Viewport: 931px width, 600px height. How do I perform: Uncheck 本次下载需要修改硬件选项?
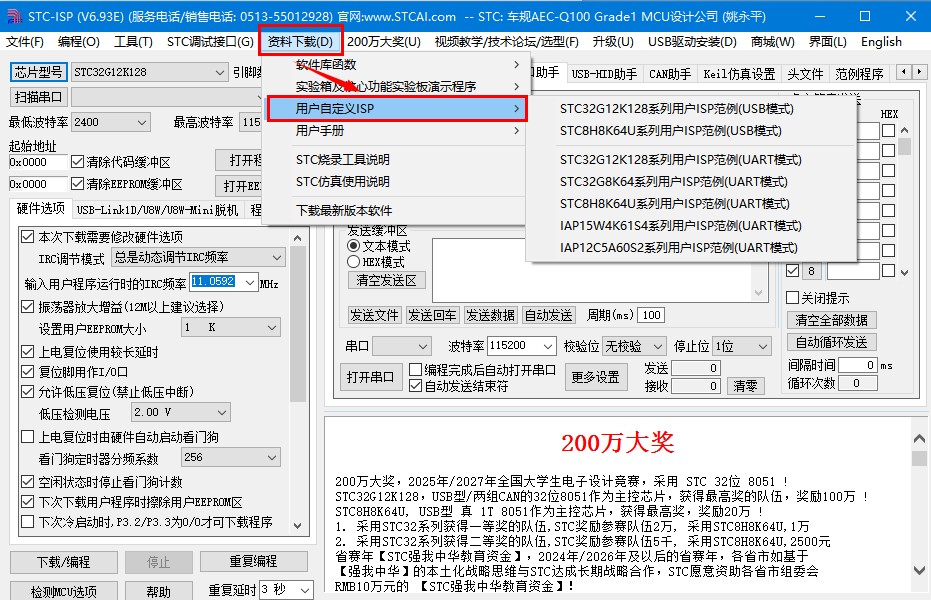tap(27, 237)
